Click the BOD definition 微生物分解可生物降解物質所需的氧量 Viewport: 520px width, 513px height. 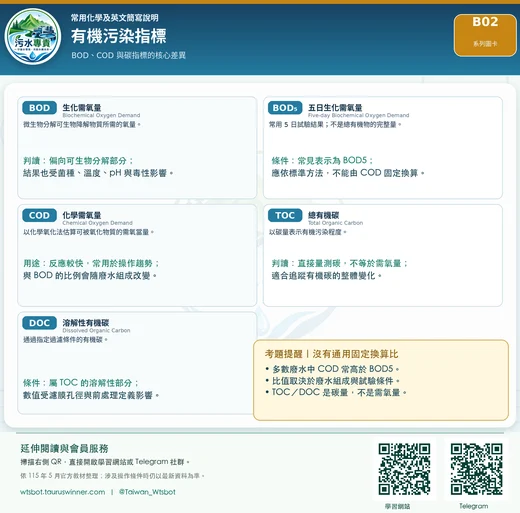(82, 124)
